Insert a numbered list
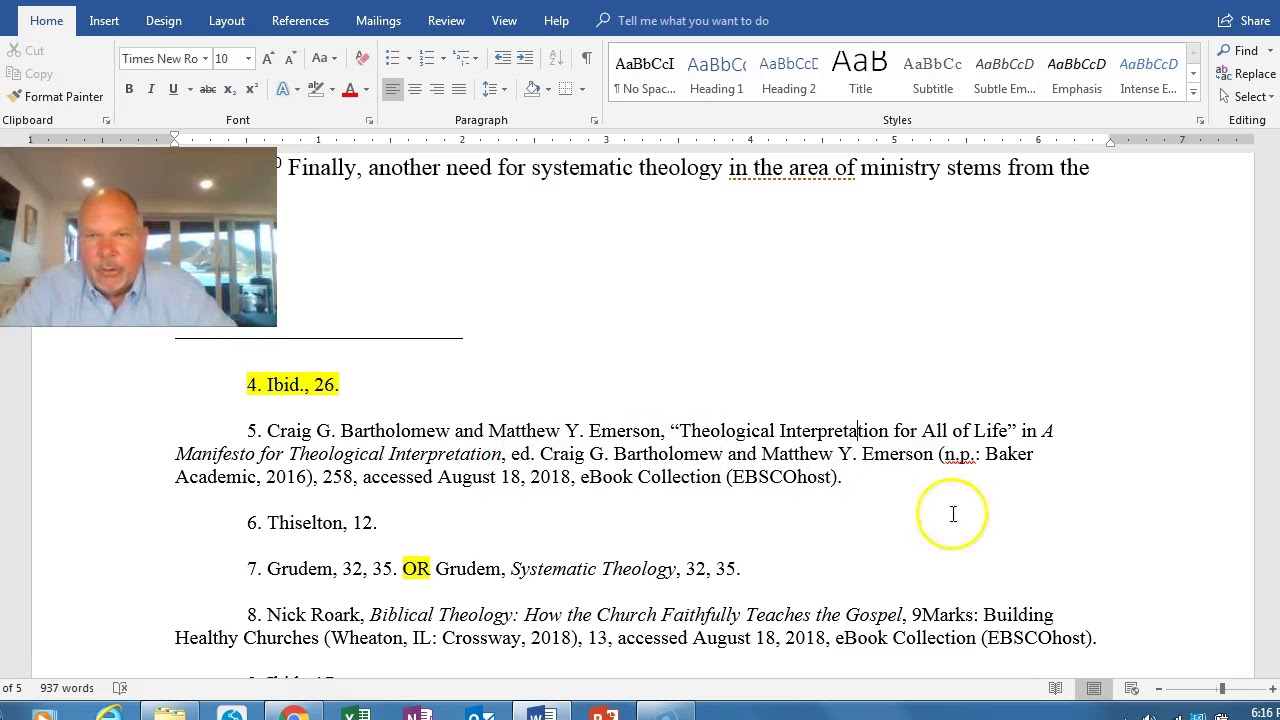This screenshot has width=1280, height=720. (427, 58)
